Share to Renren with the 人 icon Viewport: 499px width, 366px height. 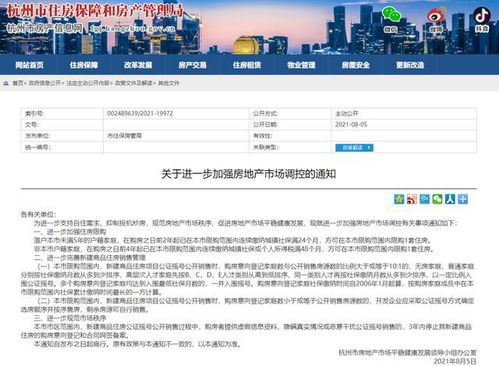tap(450, 199)
